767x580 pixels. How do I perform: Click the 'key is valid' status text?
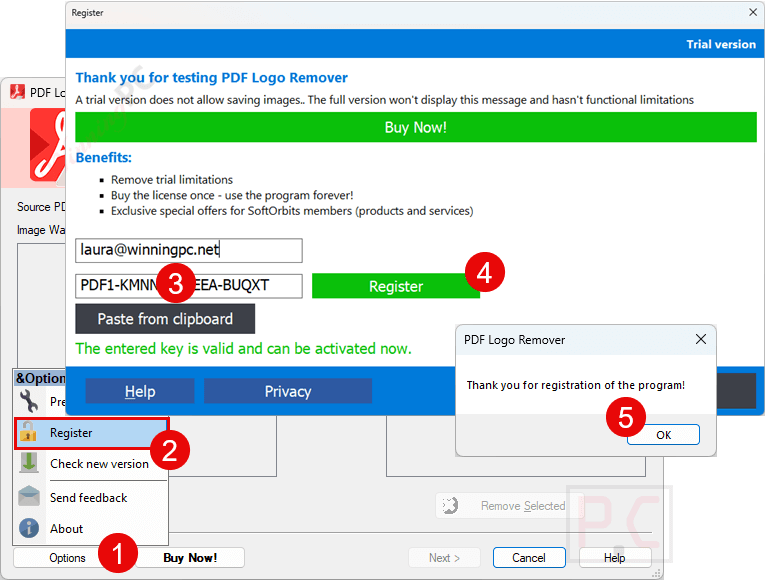[244, 349]
